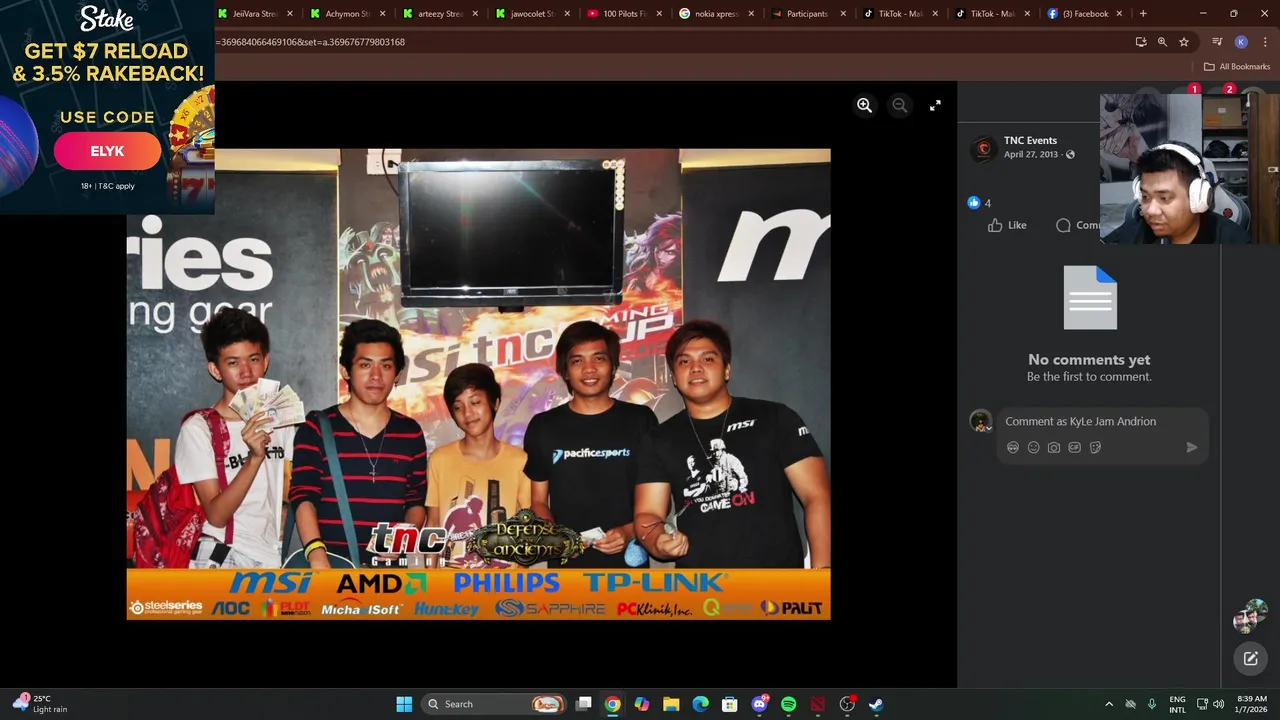Open the April 27, 2013 post date link
This screenshot has width=1280, height=720.
click(1031, 155)
